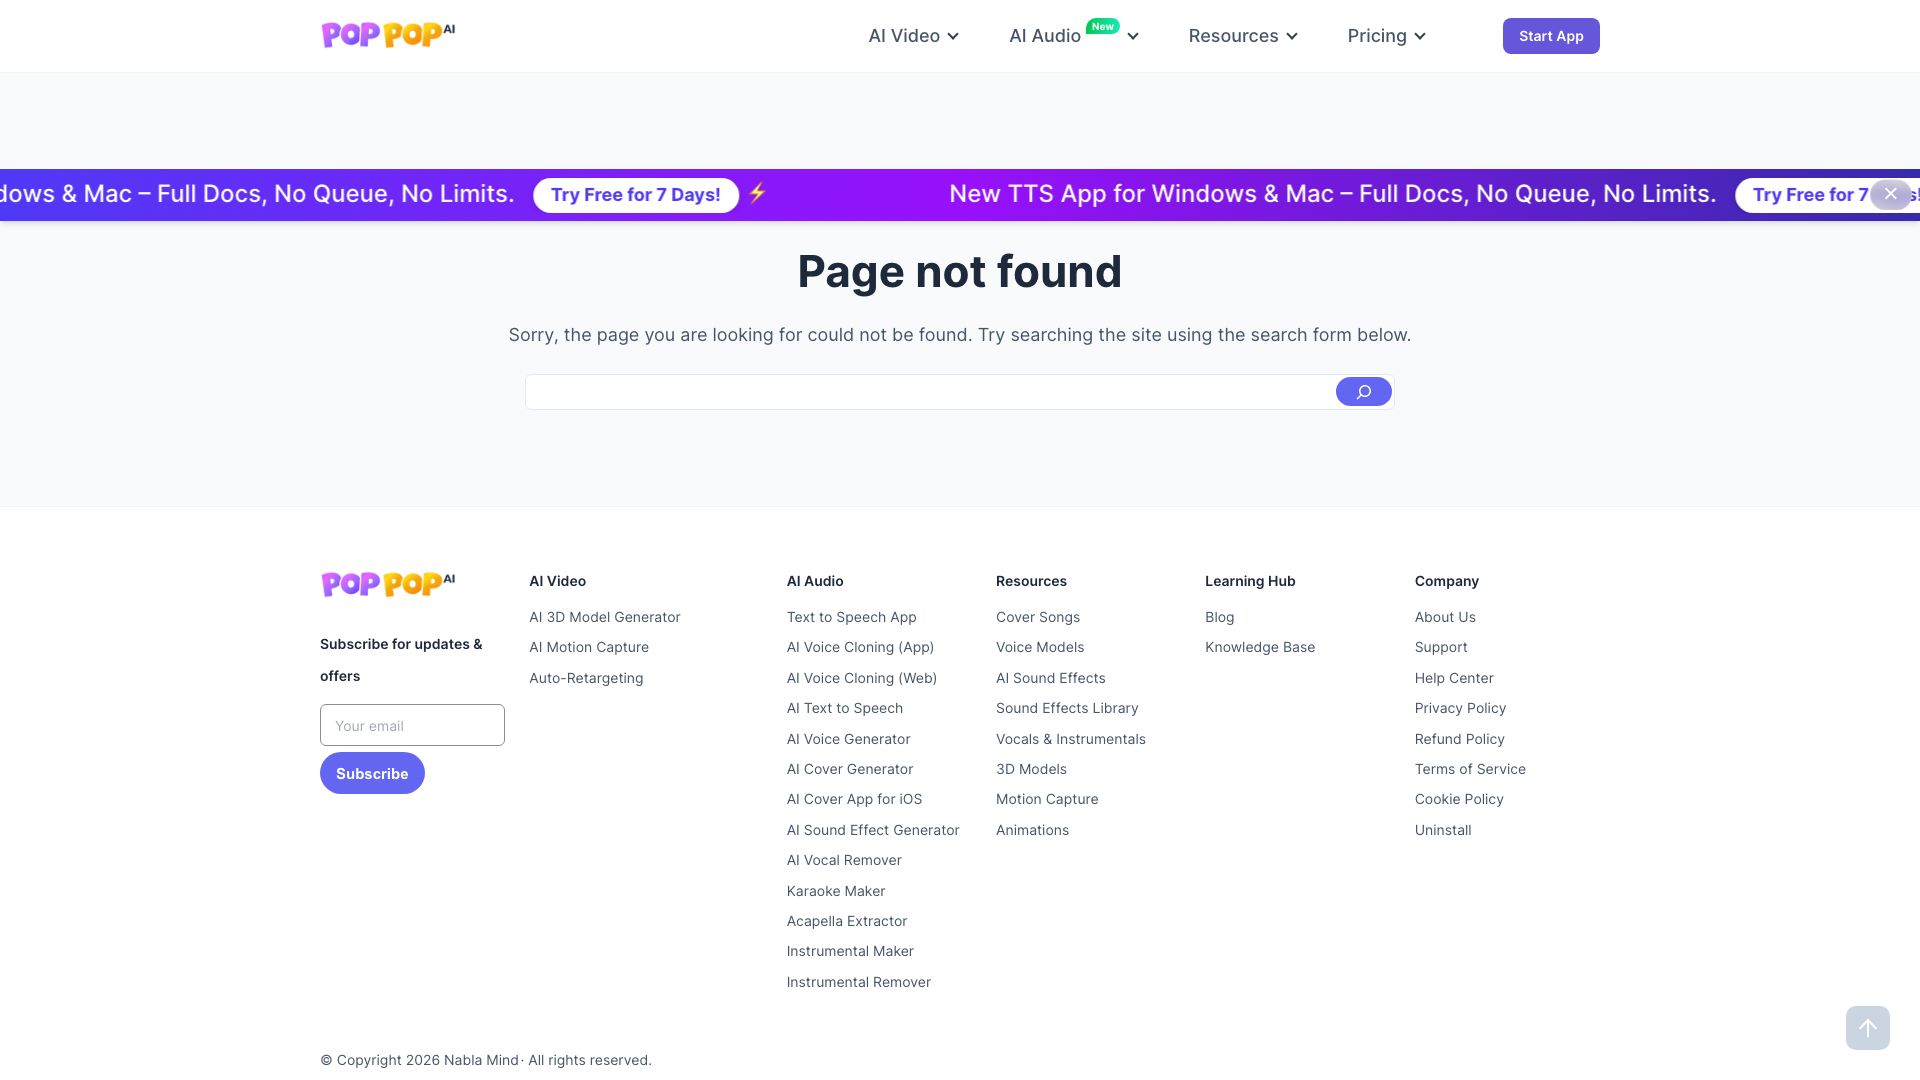Click the lightning bolt icon in banner
The image size is (1920, 1080).
(x=758, y=193)
